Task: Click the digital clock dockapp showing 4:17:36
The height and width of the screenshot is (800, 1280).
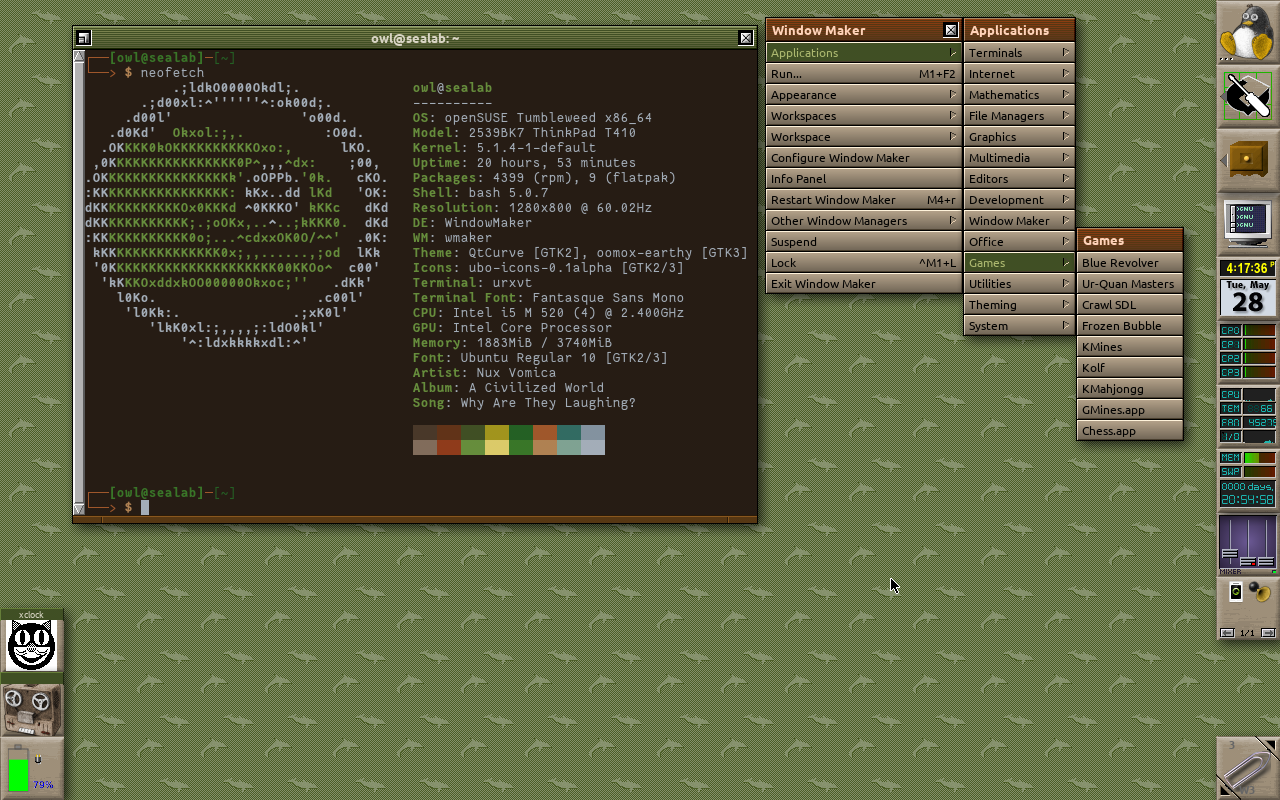Action: (1247, 268)
